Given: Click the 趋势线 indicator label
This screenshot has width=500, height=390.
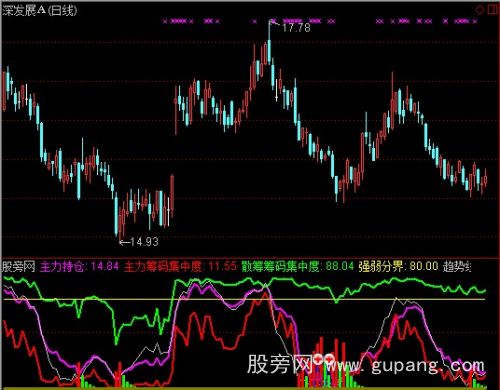Looking at the screenshot, I should 457,267.
